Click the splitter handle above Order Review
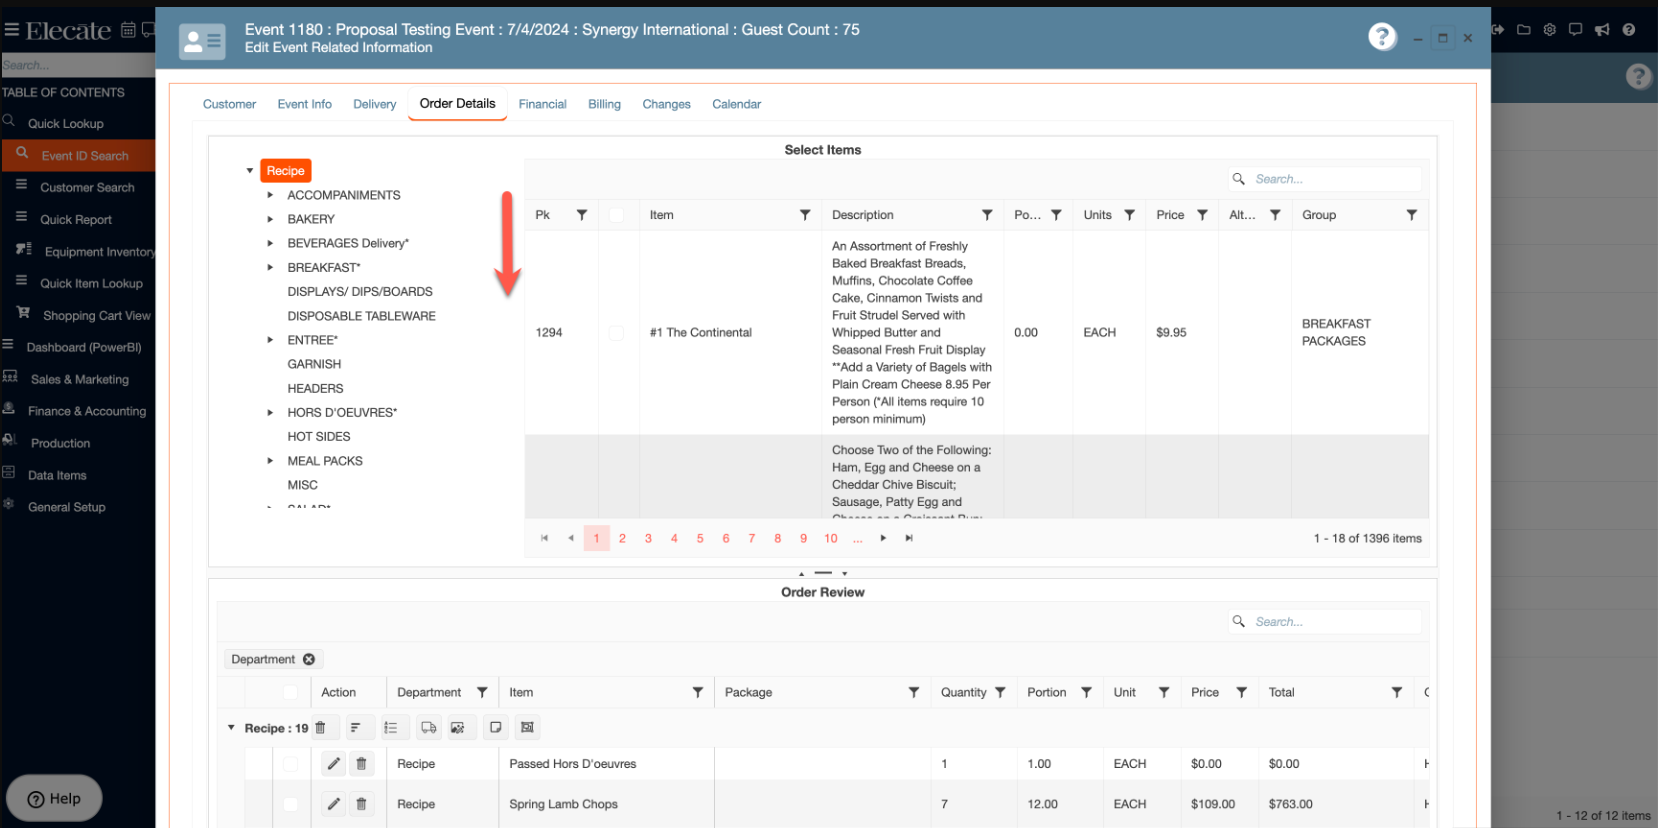This screenshot has width=1658, height=828. (823, 573)
